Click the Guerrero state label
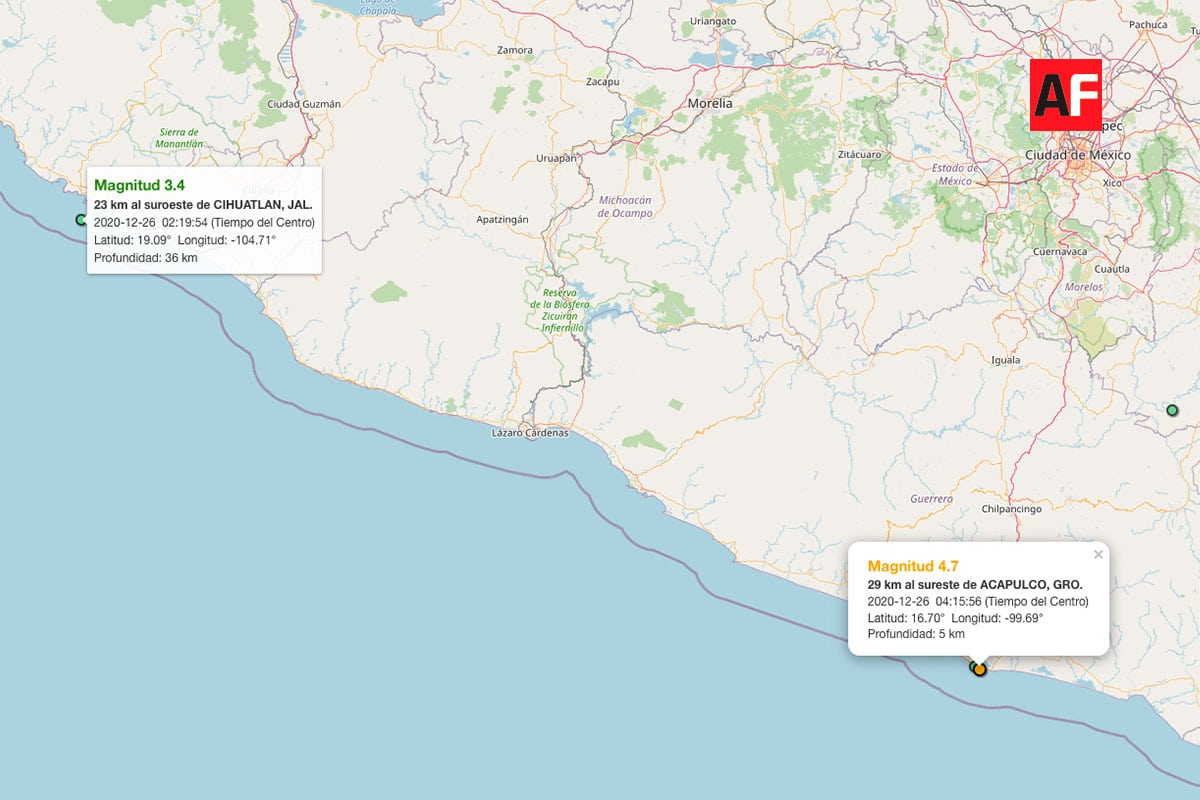This screenshot has height=800, width=1200. point(932,498)
